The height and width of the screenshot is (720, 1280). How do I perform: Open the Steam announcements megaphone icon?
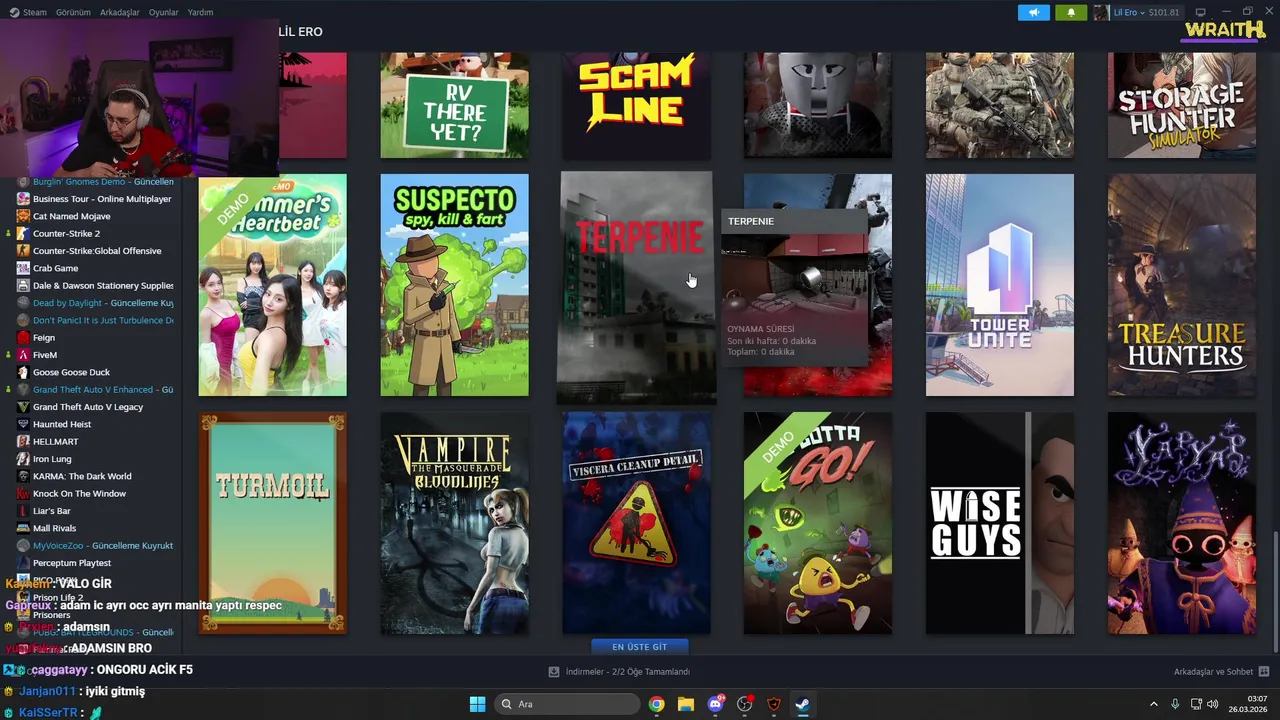(x=1034, y=12)
